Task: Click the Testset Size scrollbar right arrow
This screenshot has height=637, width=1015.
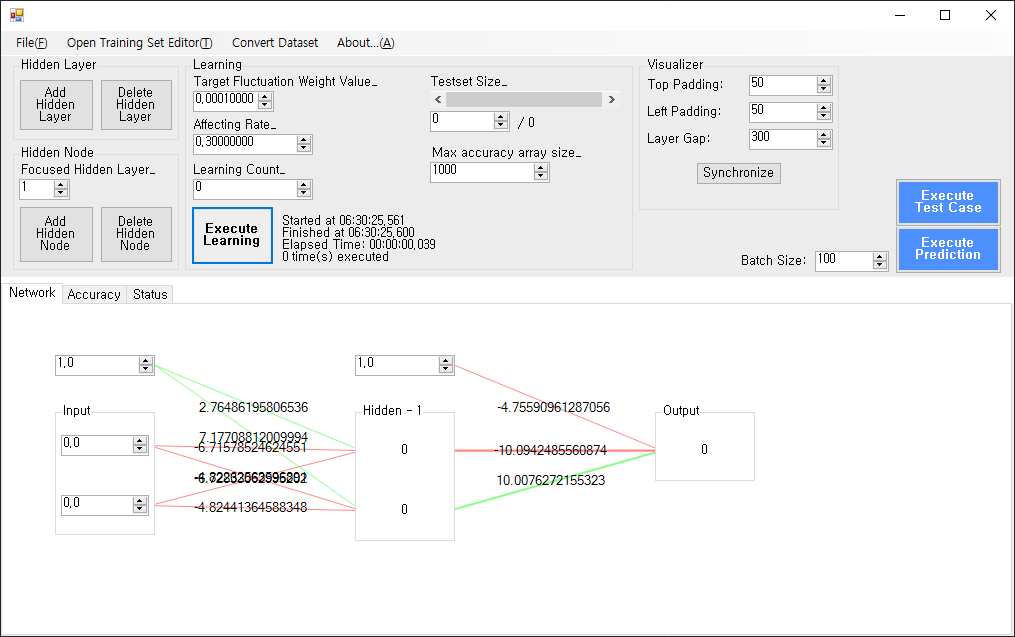Action: pos(610,100)
